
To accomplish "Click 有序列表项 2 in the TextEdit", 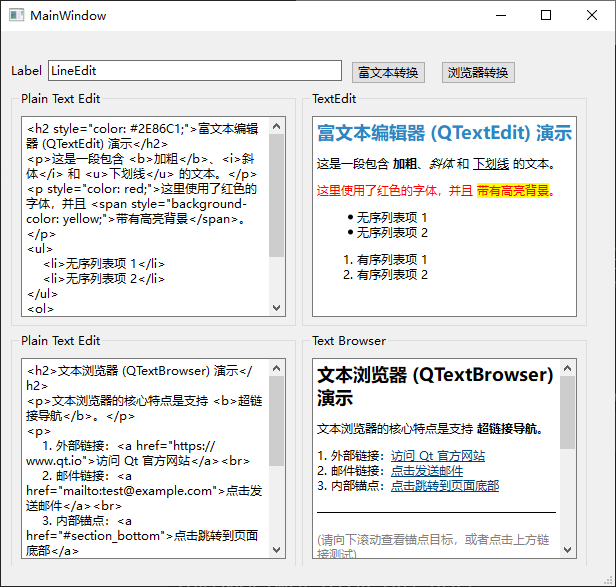I will 392,274.
